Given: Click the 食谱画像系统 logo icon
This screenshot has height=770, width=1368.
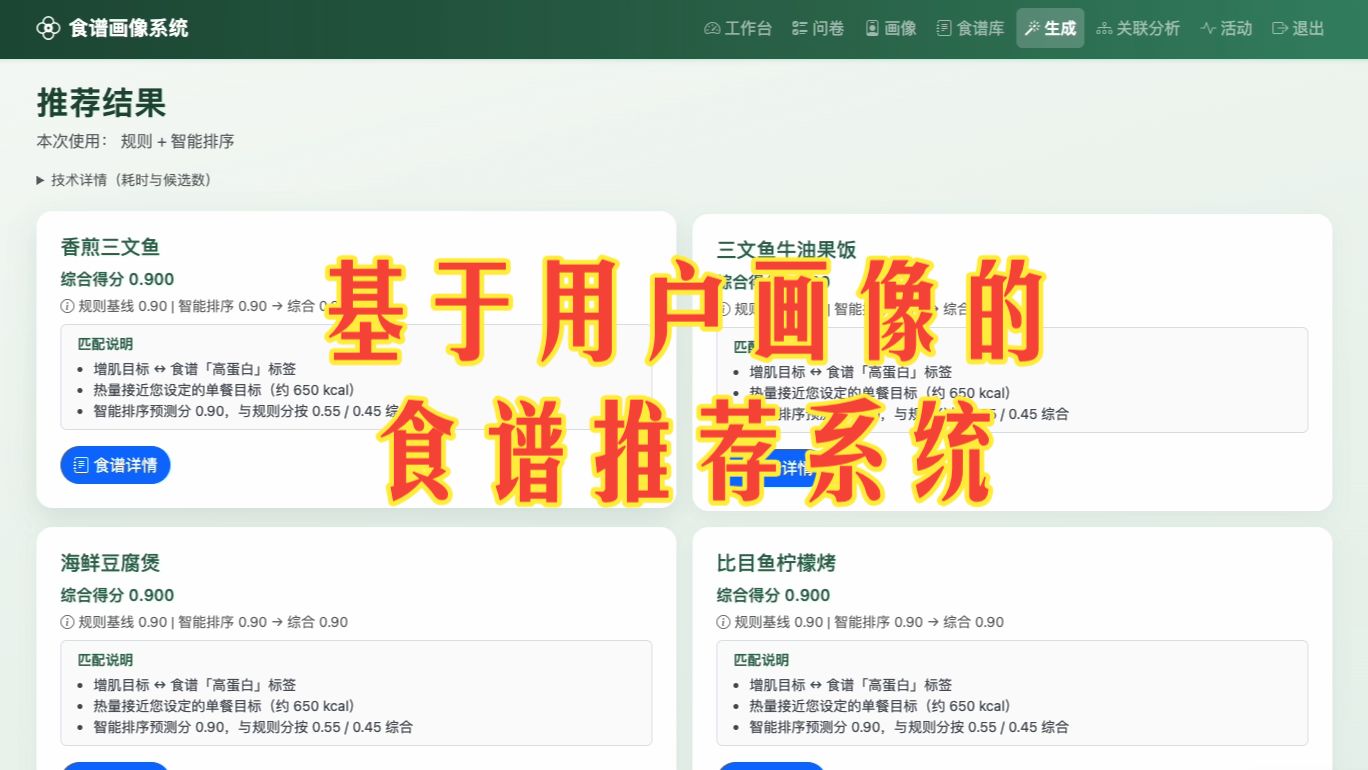Looking at the screenshot, I should [x=48, y=28].
